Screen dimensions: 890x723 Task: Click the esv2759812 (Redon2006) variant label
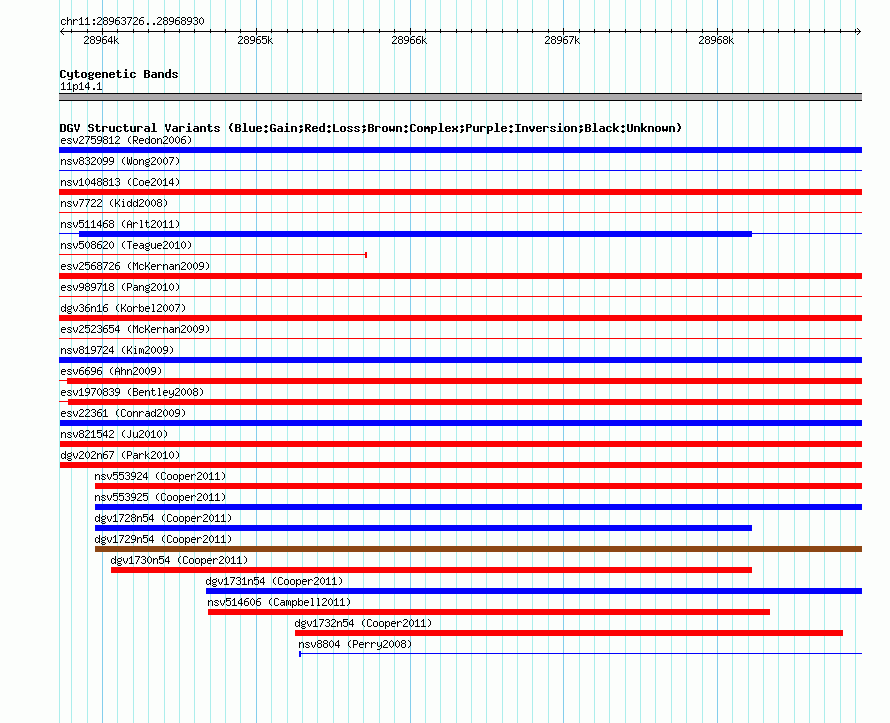coord(126,140)
